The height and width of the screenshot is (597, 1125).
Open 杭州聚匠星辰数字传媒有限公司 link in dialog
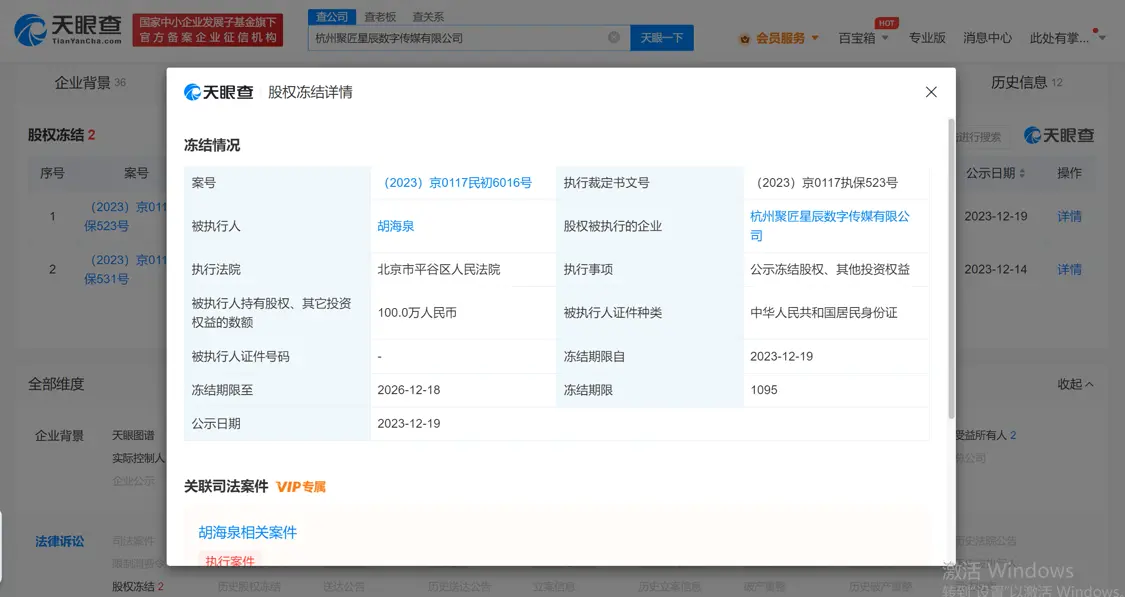[829, 225]
